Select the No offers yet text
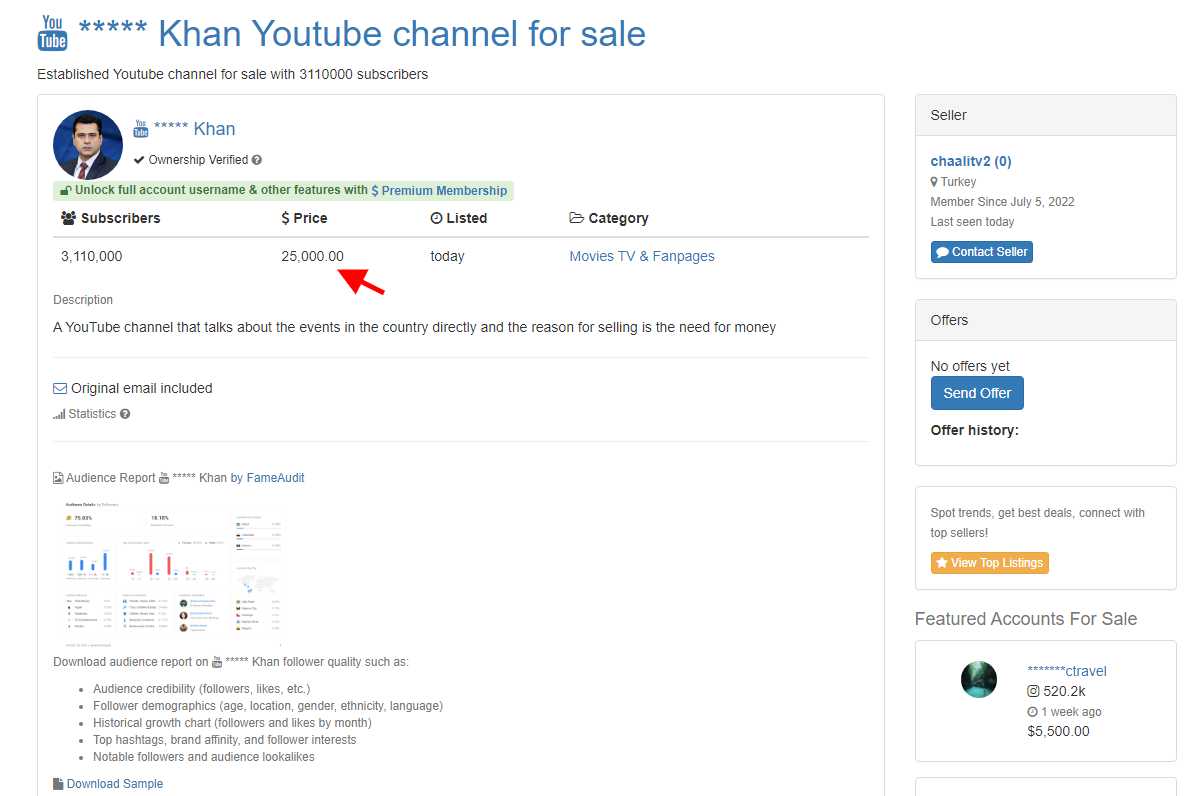This screenshot has width=1187, height=796. (x=970, y=366)
